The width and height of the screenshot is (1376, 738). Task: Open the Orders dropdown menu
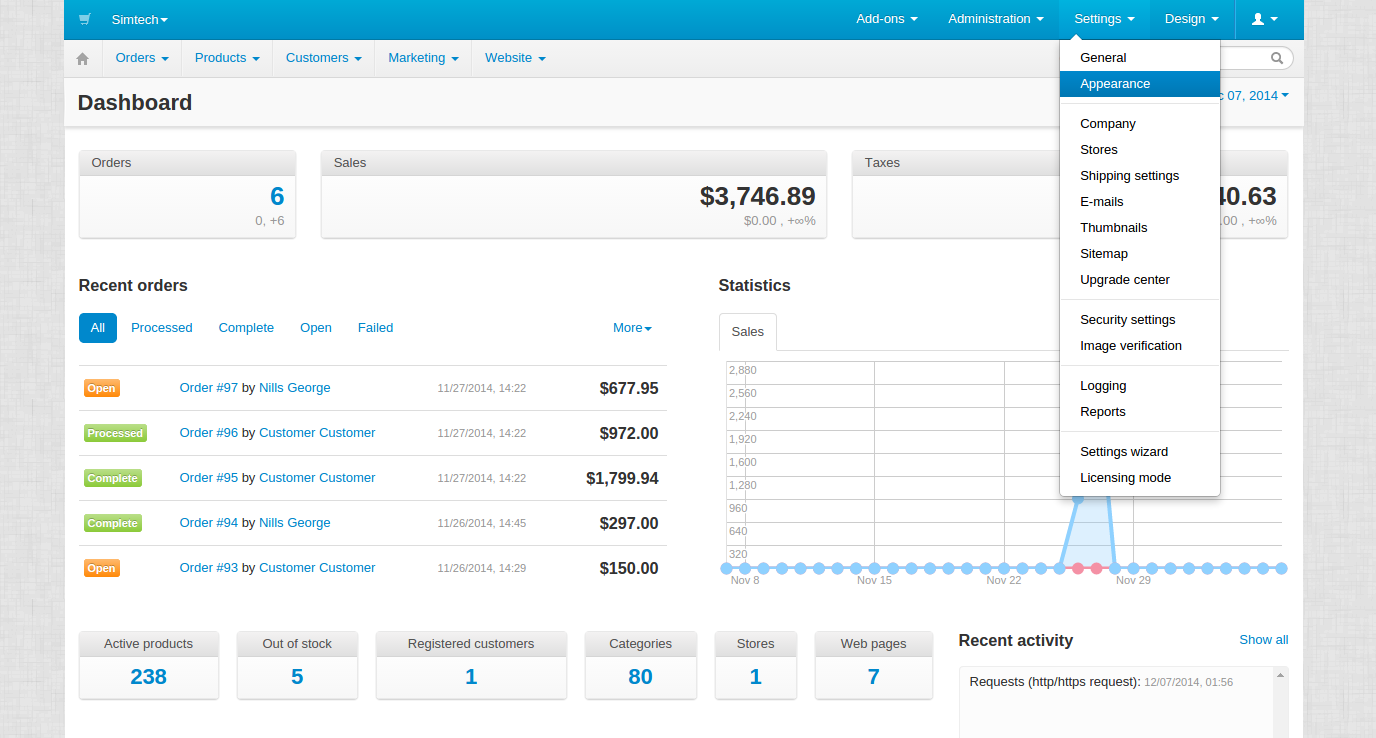[x=141, y=58]
